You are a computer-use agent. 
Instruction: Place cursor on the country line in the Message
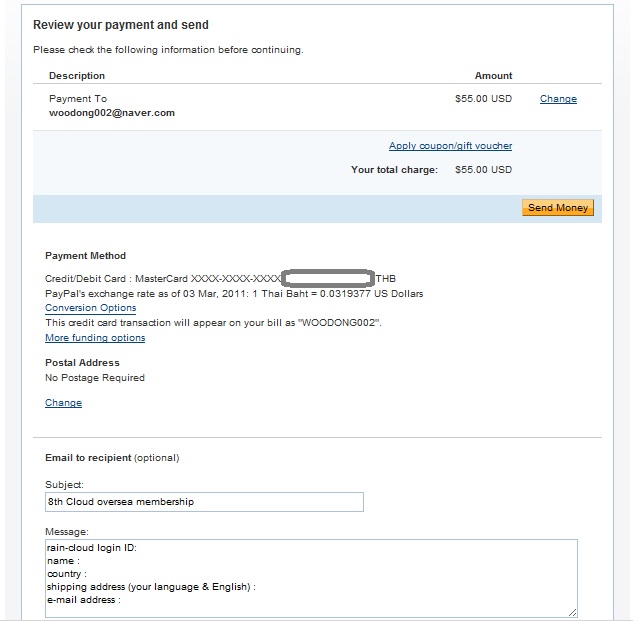[67, 574]
